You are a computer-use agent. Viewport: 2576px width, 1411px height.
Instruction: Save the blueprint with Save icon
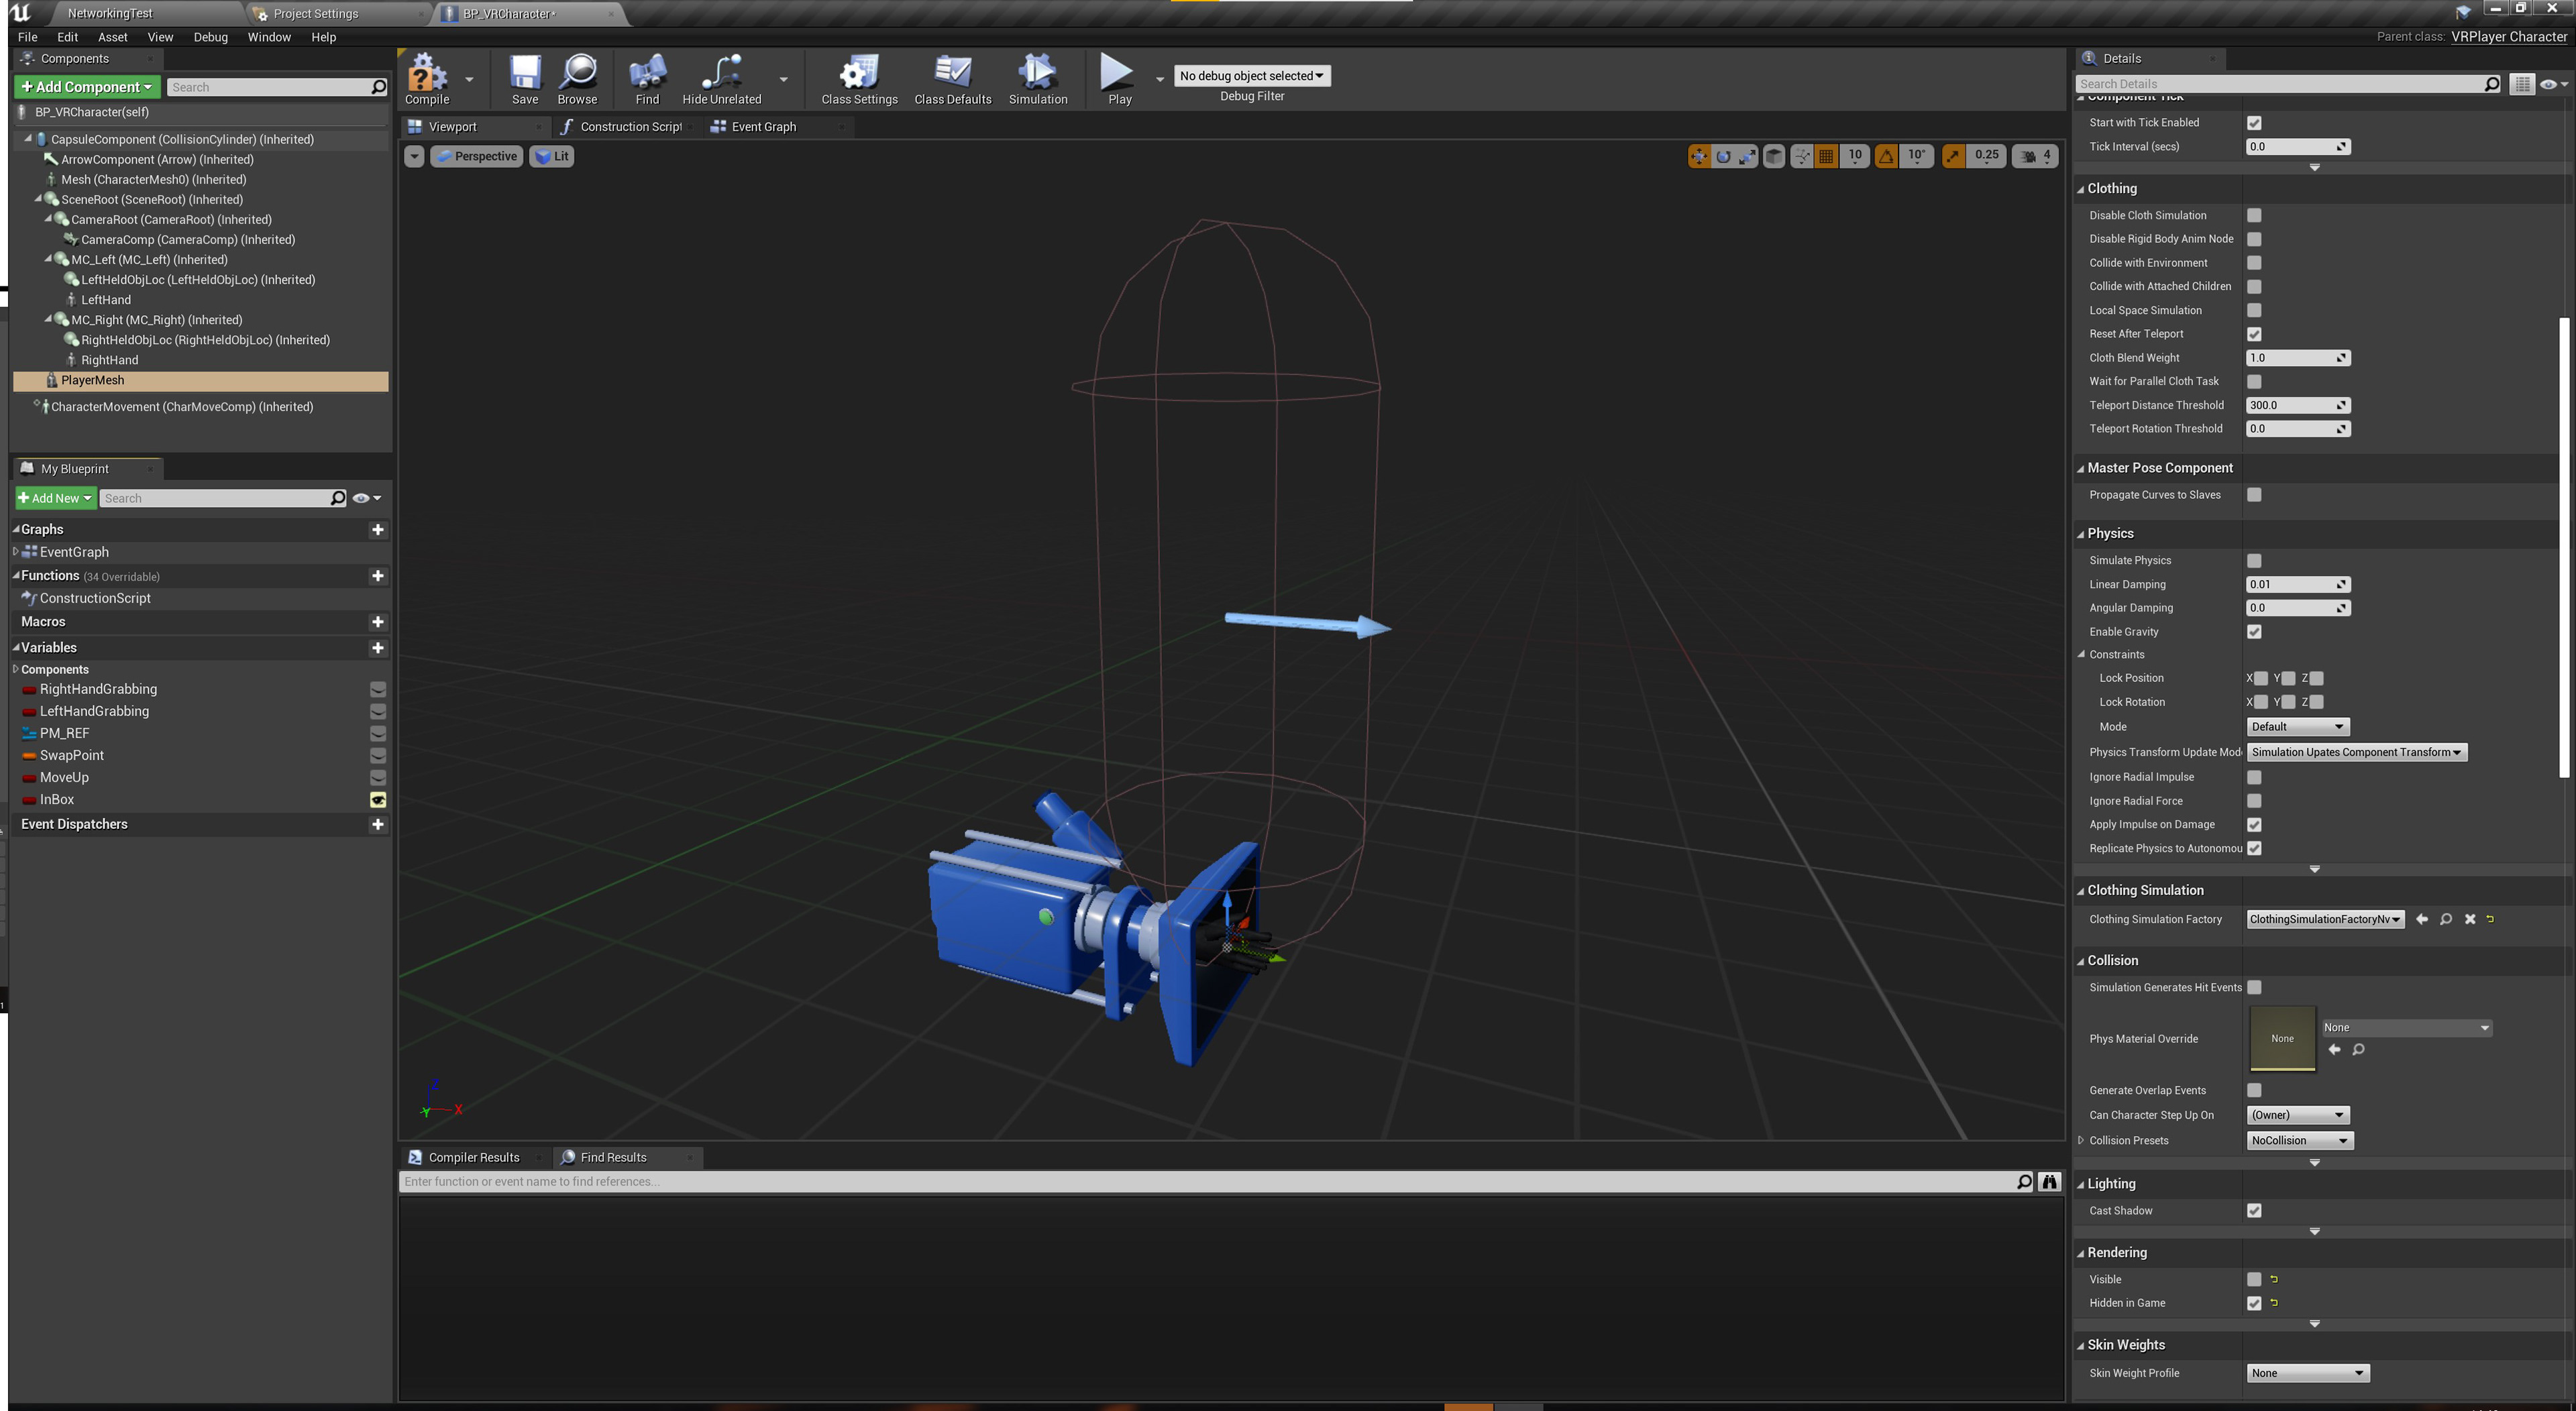coord(525,78)
